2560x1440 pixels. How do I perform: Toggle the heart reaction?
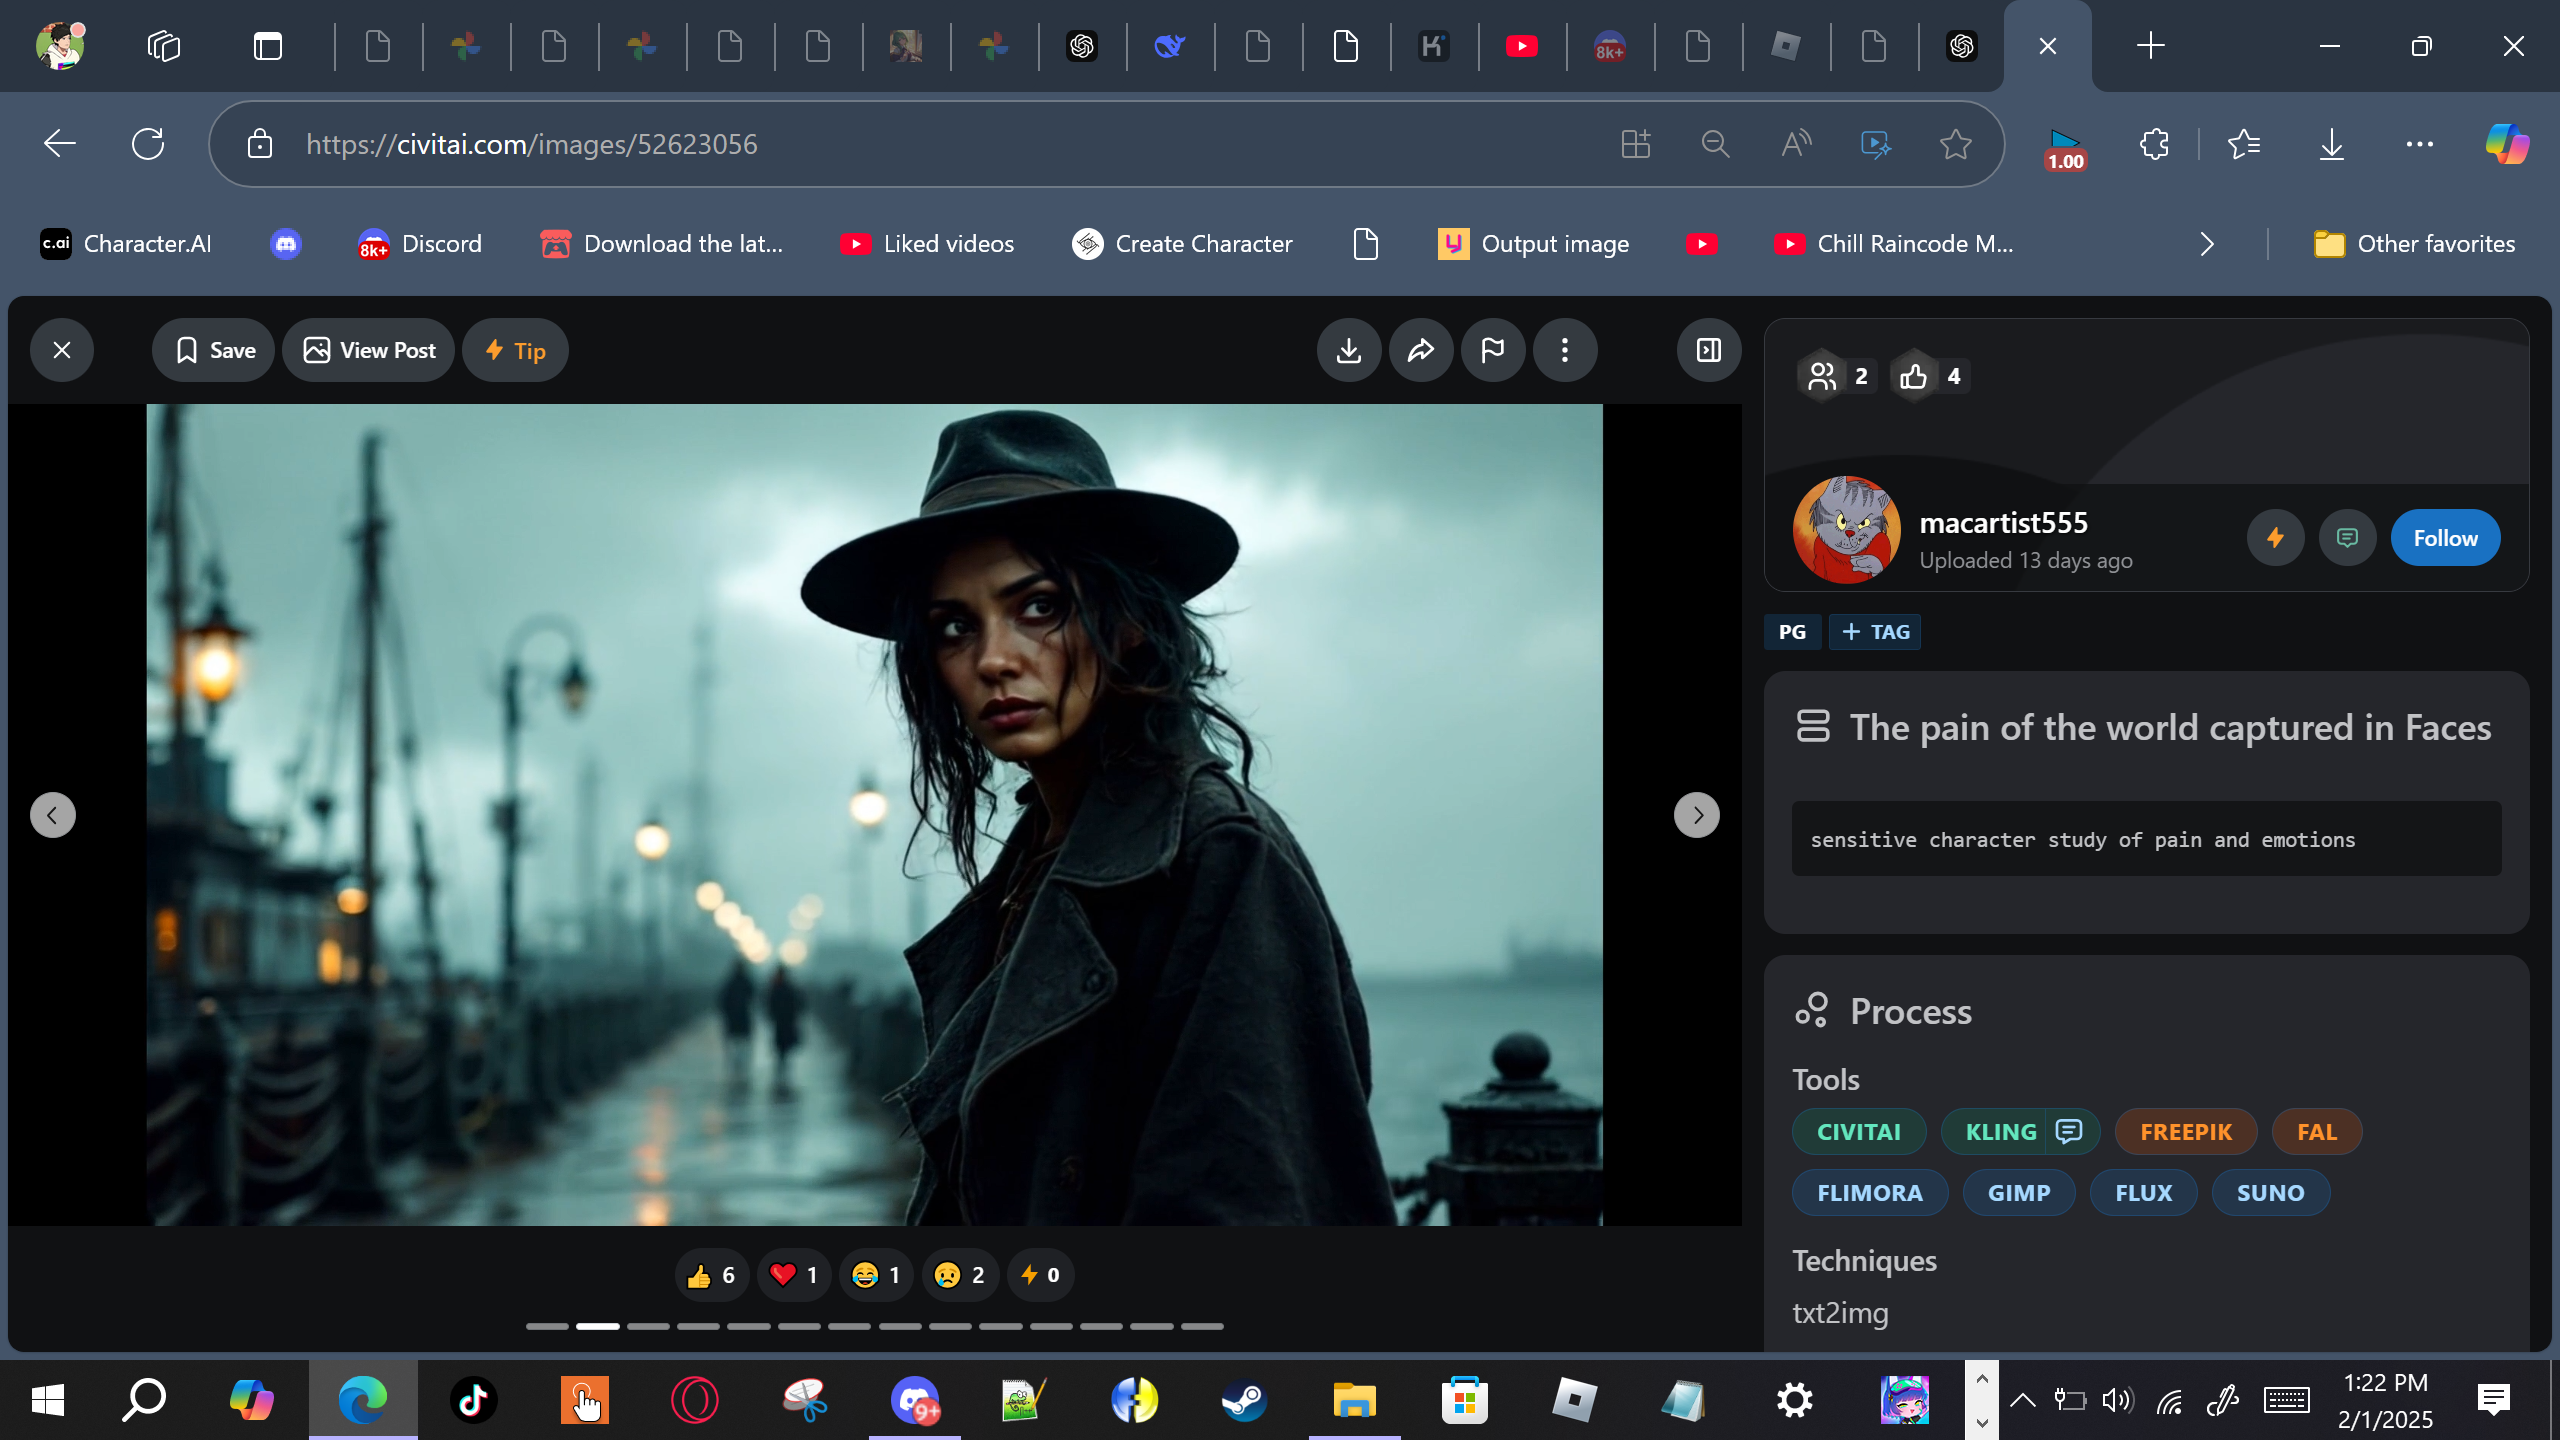793,1275
